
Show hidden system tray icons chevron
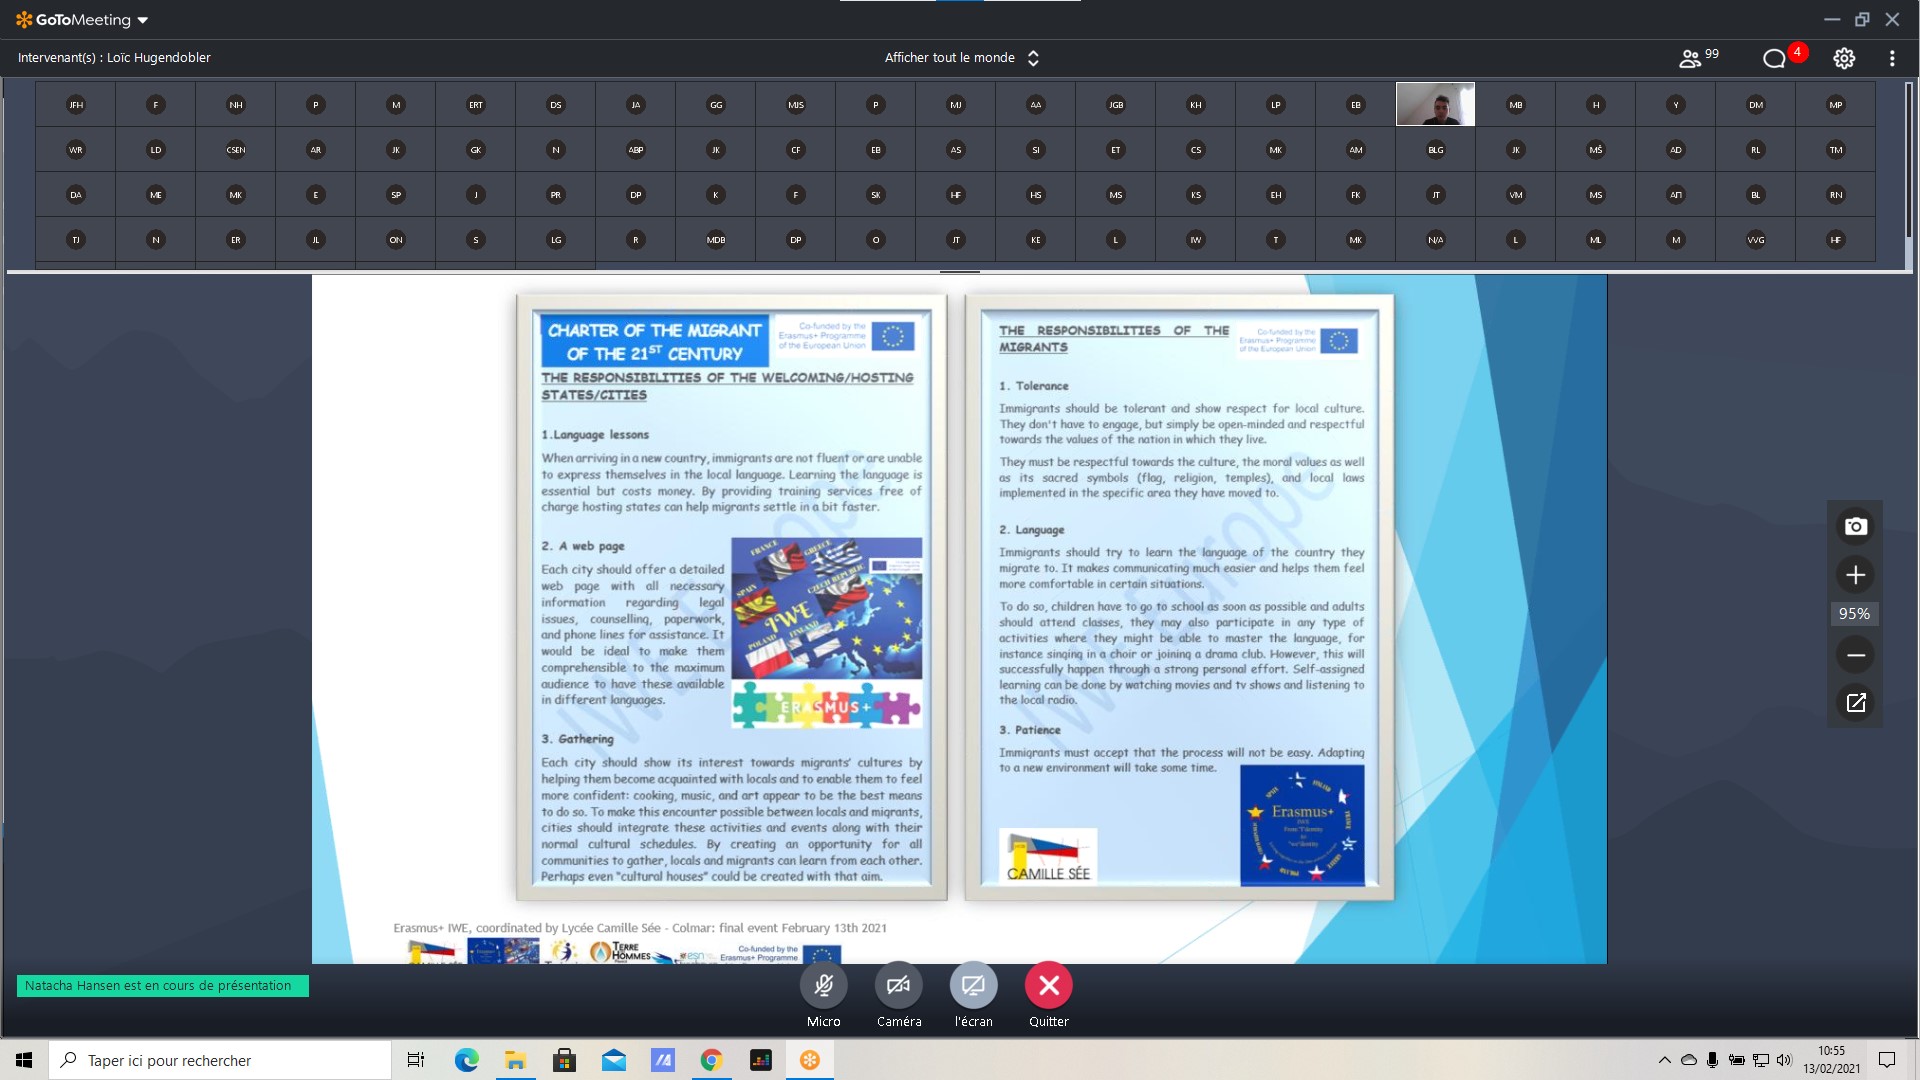(1664, 1060)
